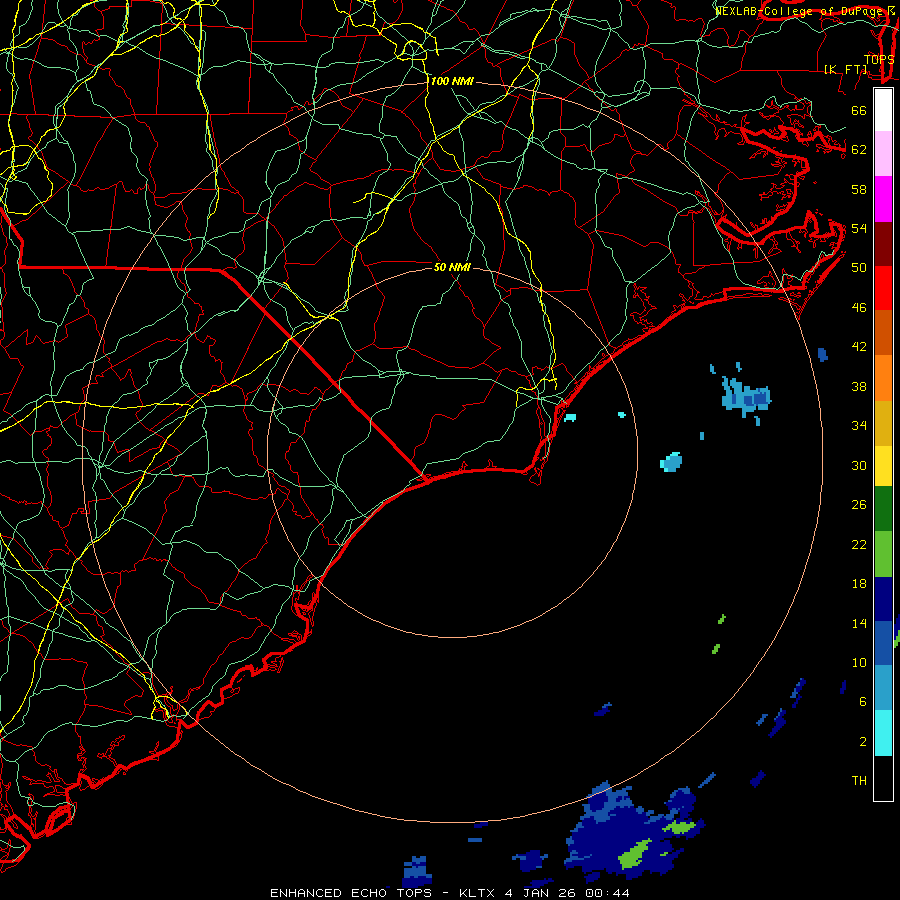Click the '100 NMI' range ring label
The image size is (900, 900).
(452, 82)
